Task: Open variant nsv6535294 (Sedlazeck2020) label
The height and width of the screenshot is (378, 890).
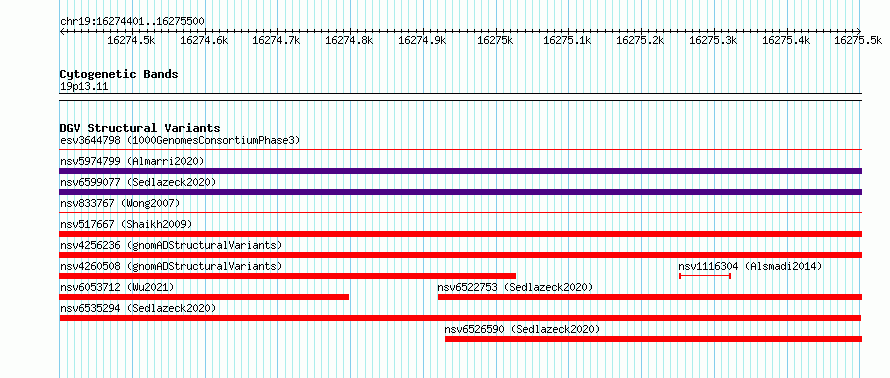Action: tap(138, 308)
